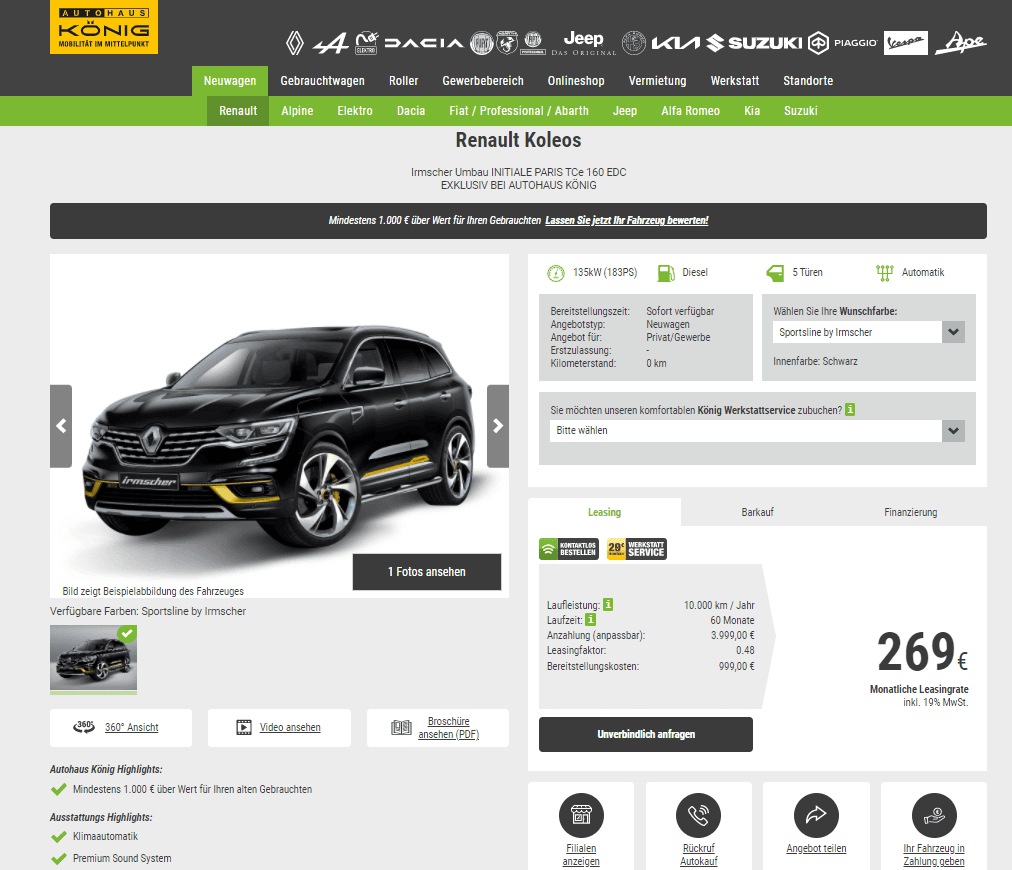Viewport: 1012px width, 870px height.
Task: Open the Alpine brand logo
Action: [x=330, y=43]
